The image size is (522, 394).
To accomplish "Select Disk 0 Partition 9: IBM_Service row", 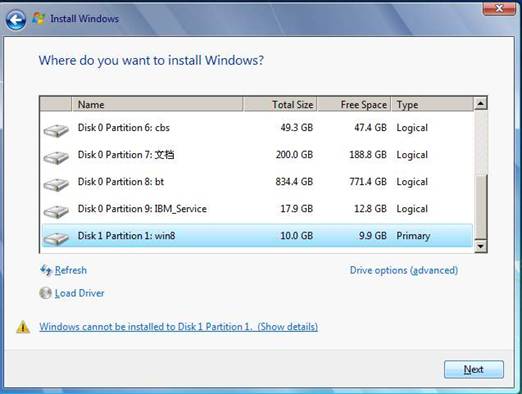I will (x=256, y=209).
